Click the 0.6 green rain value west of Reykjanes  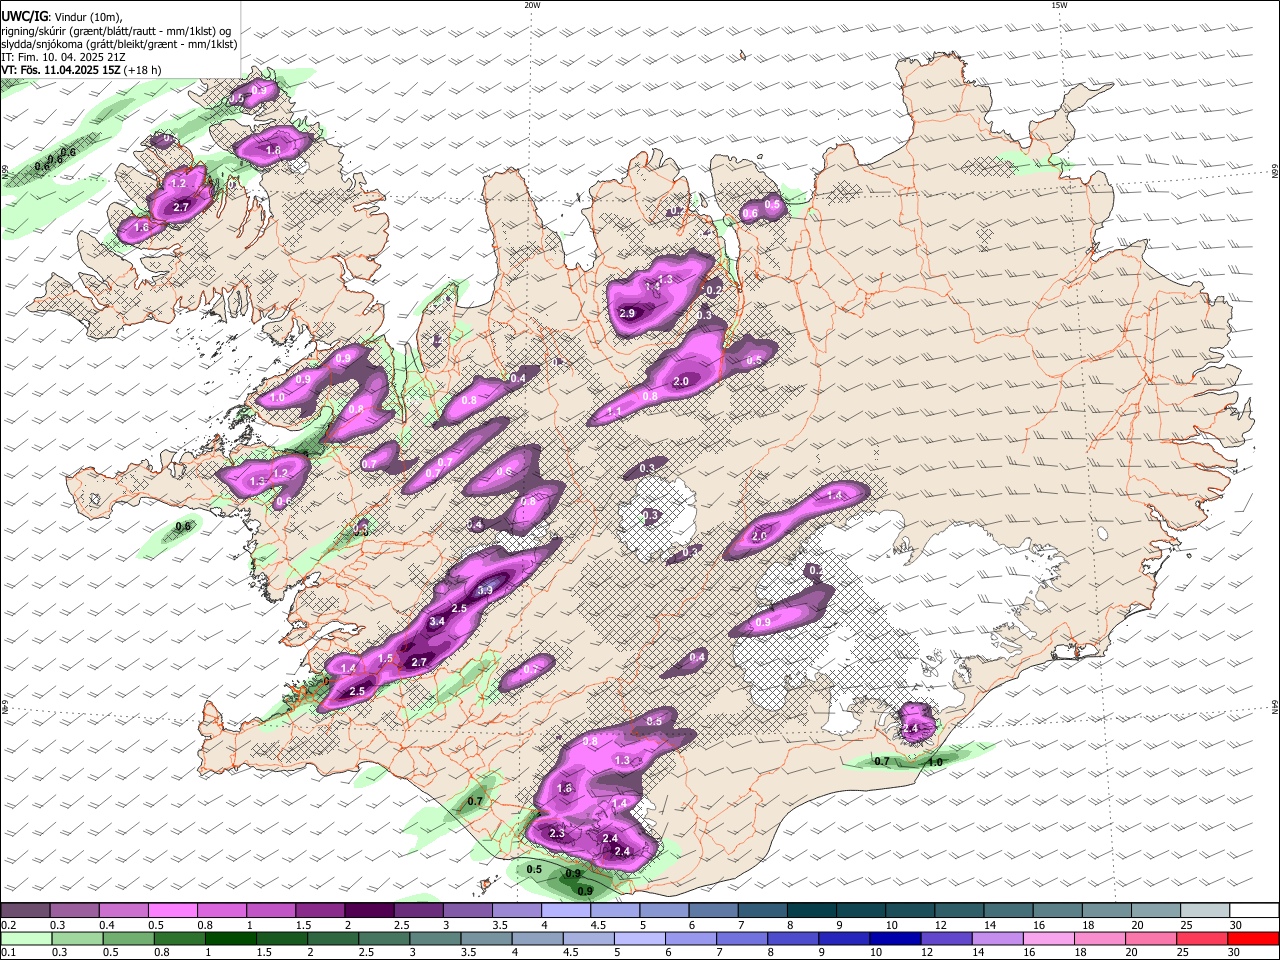tap(183, 527)
